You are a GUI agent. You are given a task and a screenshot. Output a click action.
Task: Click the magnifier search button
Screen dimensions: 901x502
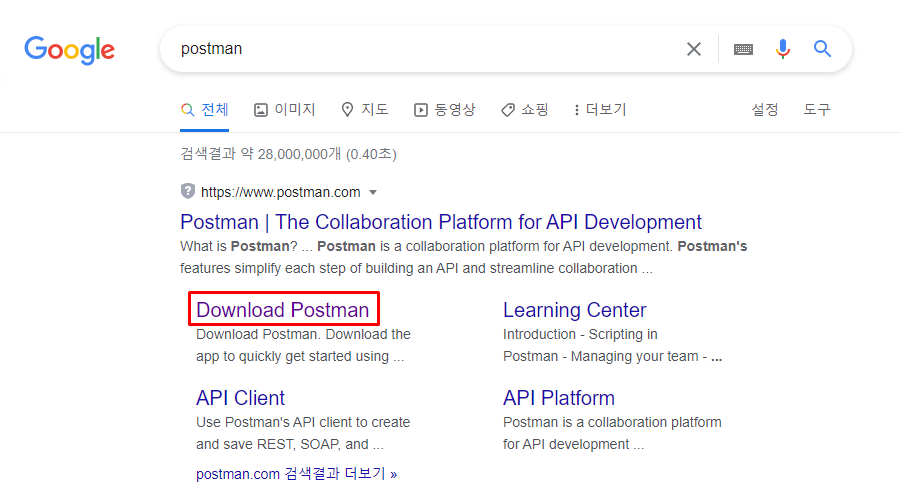822,49
